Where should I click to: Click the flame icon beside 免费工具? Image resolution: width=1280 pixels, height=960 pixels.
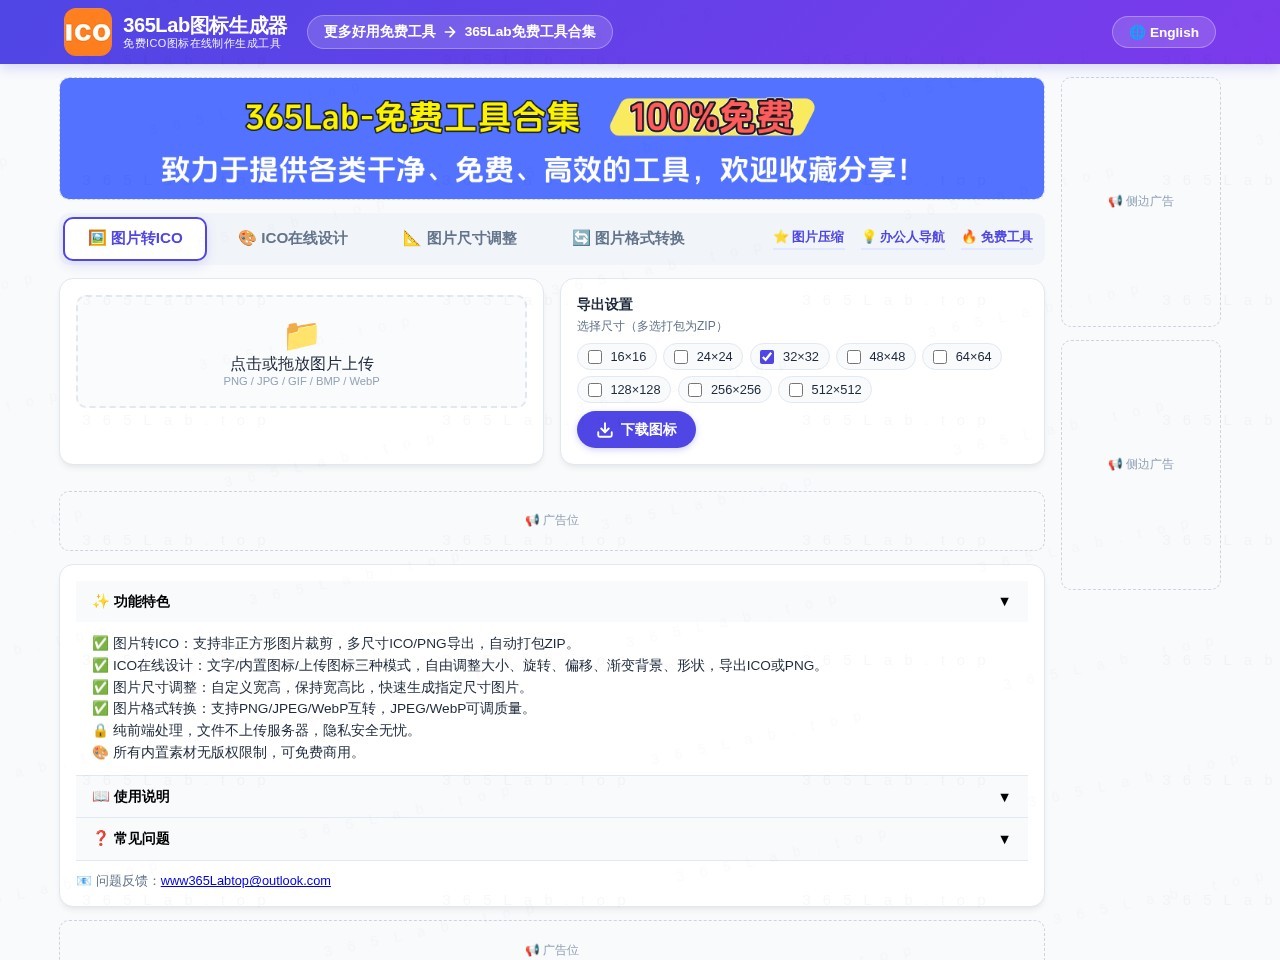coord(969,237)
